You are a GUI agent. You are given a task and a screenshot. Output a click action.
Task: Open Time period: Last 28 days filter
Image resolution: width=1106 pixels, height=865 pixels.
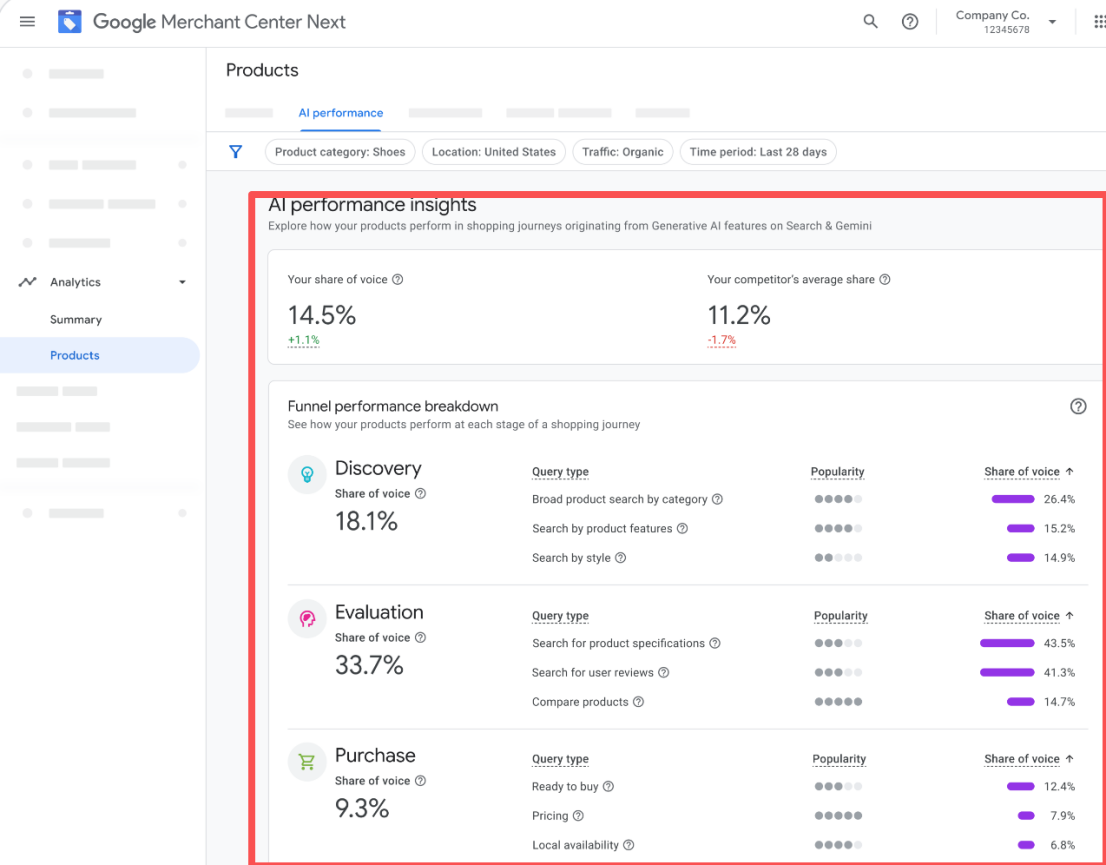(x=758, y=152)
